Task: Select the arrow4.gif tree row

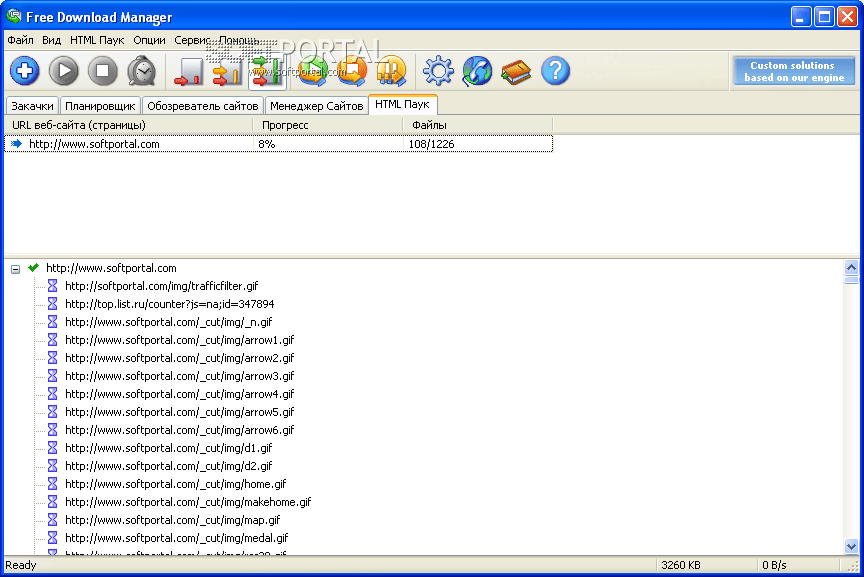Action: click(x=180, y=393)
